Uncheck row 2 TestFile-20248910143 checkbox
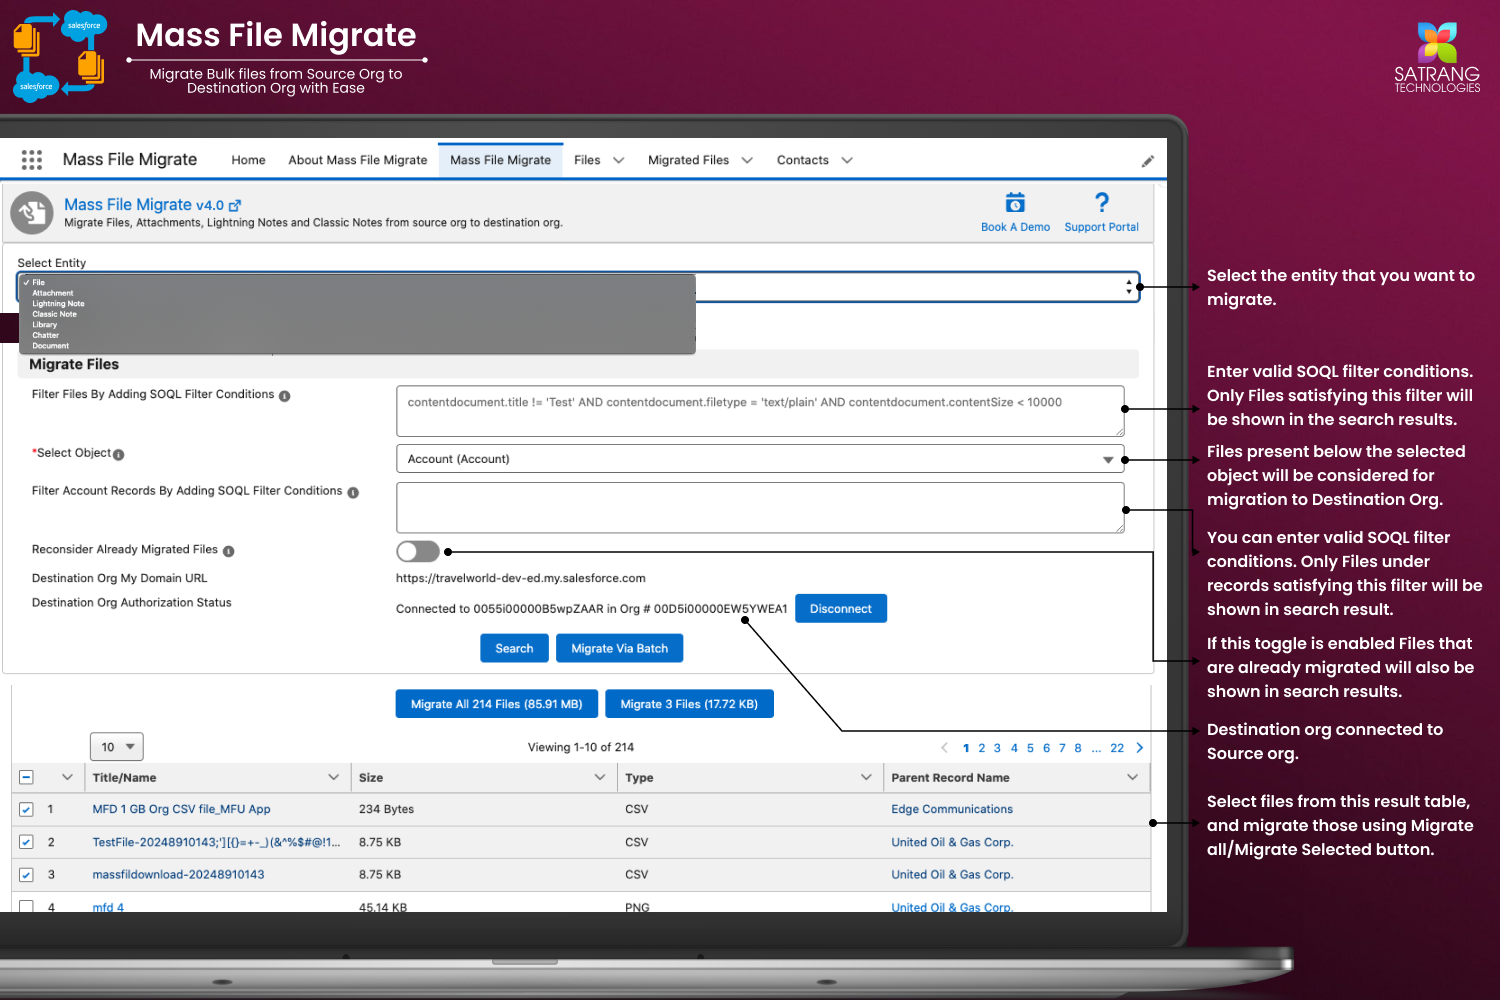Screen dimensions: 1500x1000 point(27,842)
